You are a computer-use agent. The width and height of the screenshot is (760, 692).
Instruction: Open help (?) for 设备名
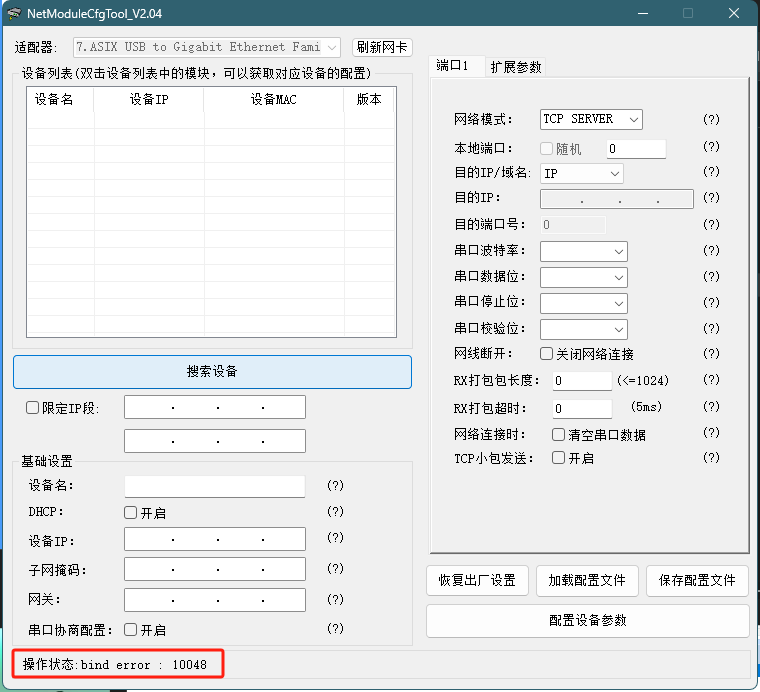[335, 486]
